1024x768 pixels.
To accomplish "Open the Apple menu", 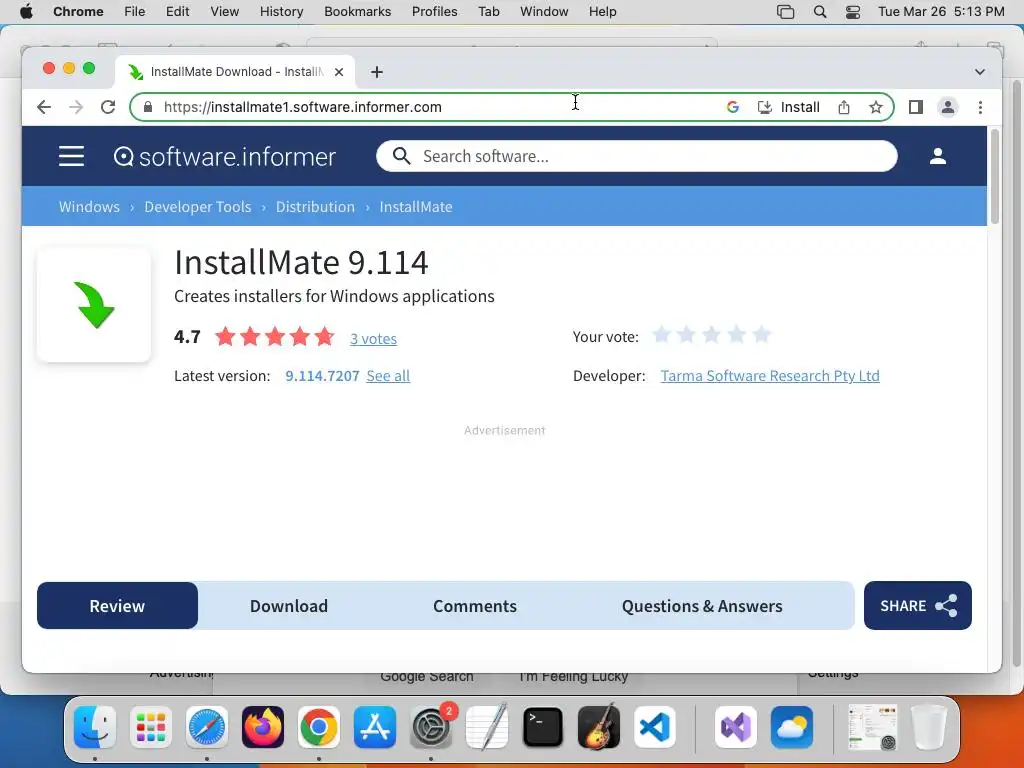I will pos(26,12).
